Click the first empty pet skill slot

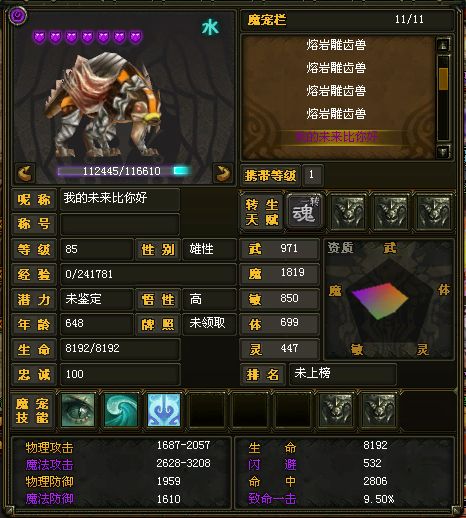tap(207, 410)
